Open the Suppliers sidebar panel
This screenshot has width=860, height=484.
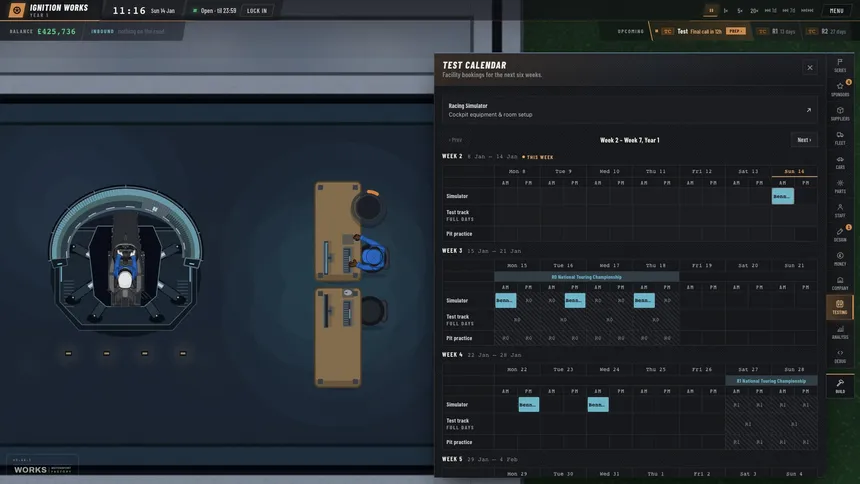click(x=840, y=113)
